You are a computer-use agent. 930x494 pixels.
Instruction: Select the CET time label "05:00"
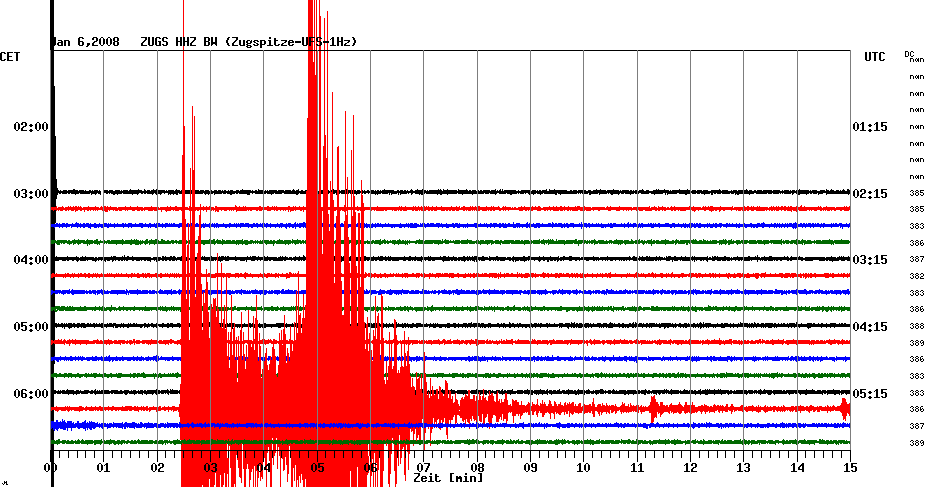coord(31,327)
